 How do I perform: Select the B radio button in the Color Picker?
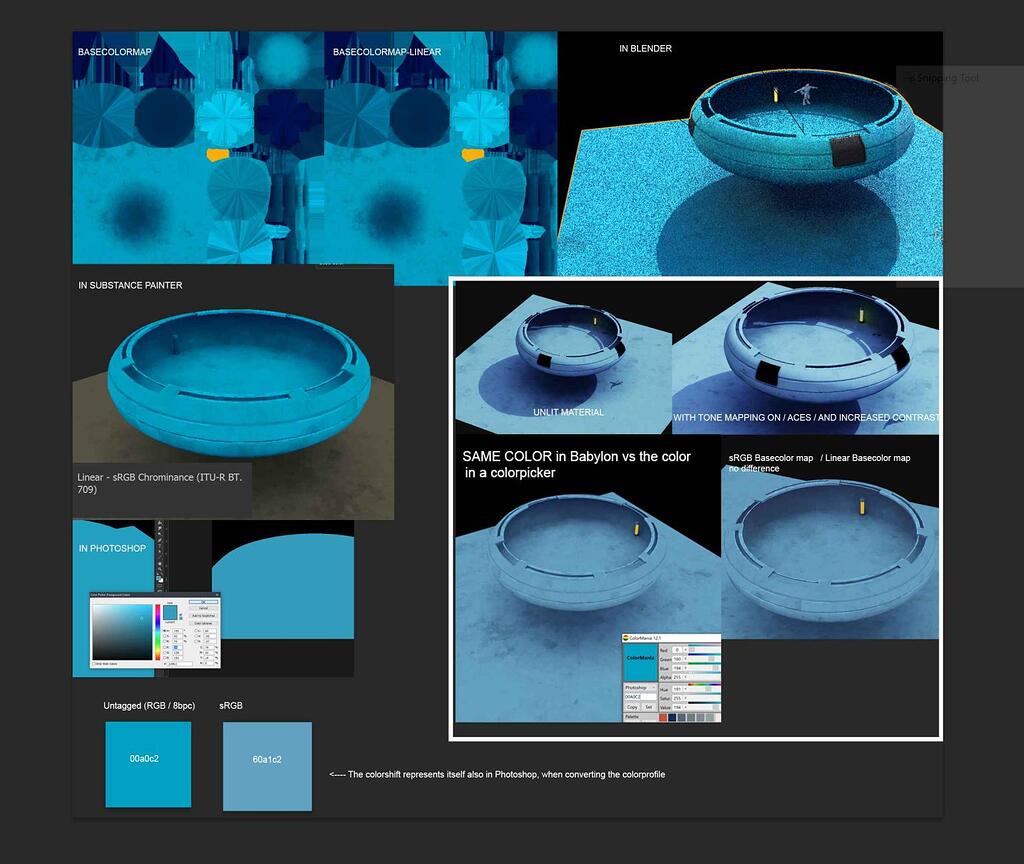pyautogui.click(x=165, y=641)
